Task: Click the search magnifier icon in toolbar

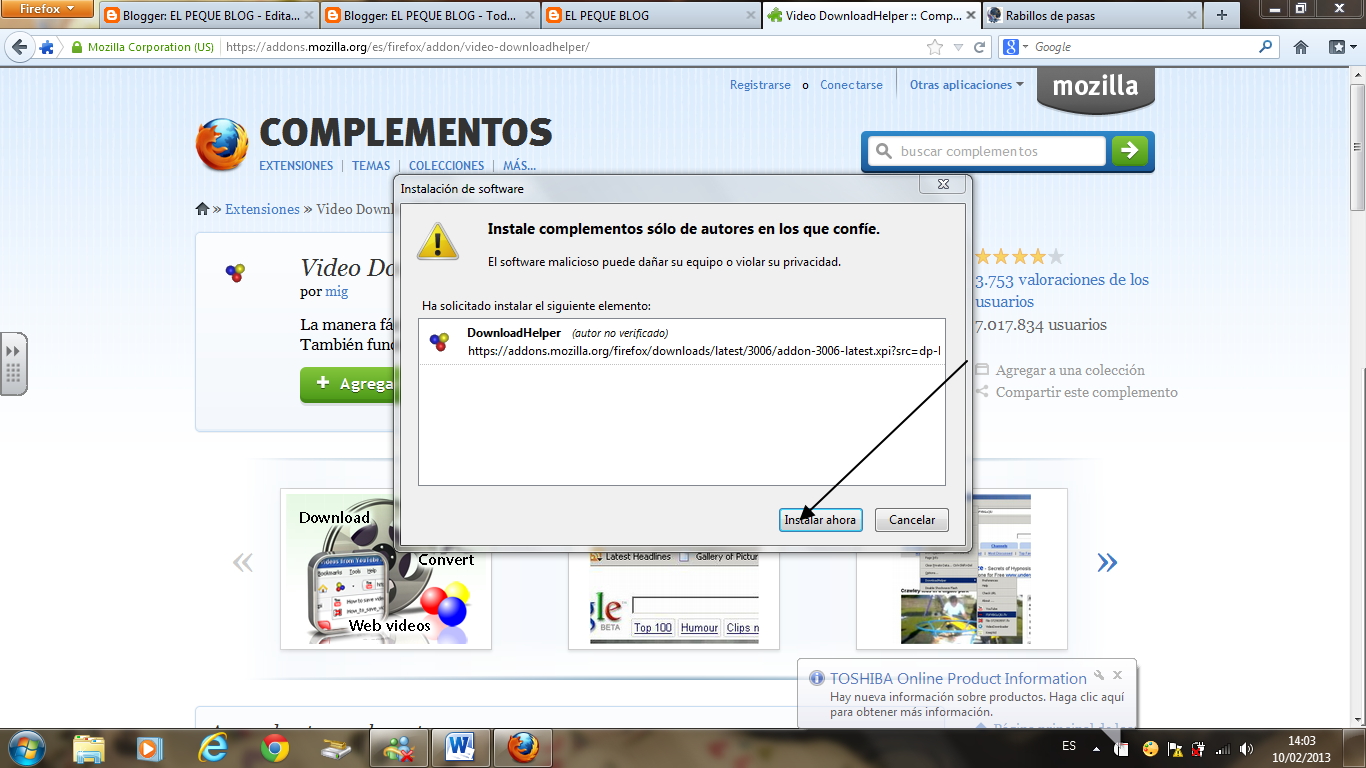Action: pyautogui.click(x=1266, y=47)
